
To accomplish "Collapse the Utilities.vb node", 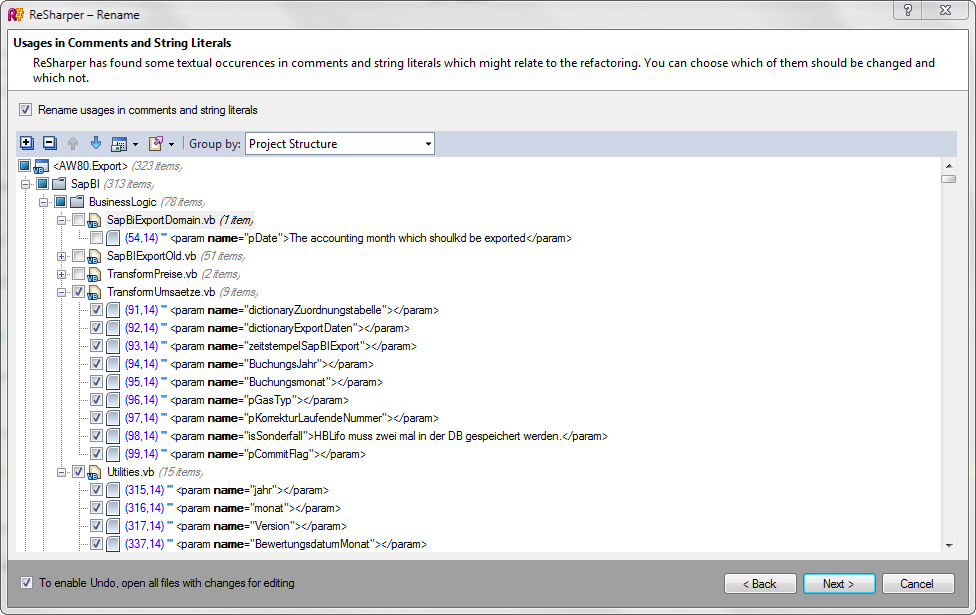I will [62, 472].
